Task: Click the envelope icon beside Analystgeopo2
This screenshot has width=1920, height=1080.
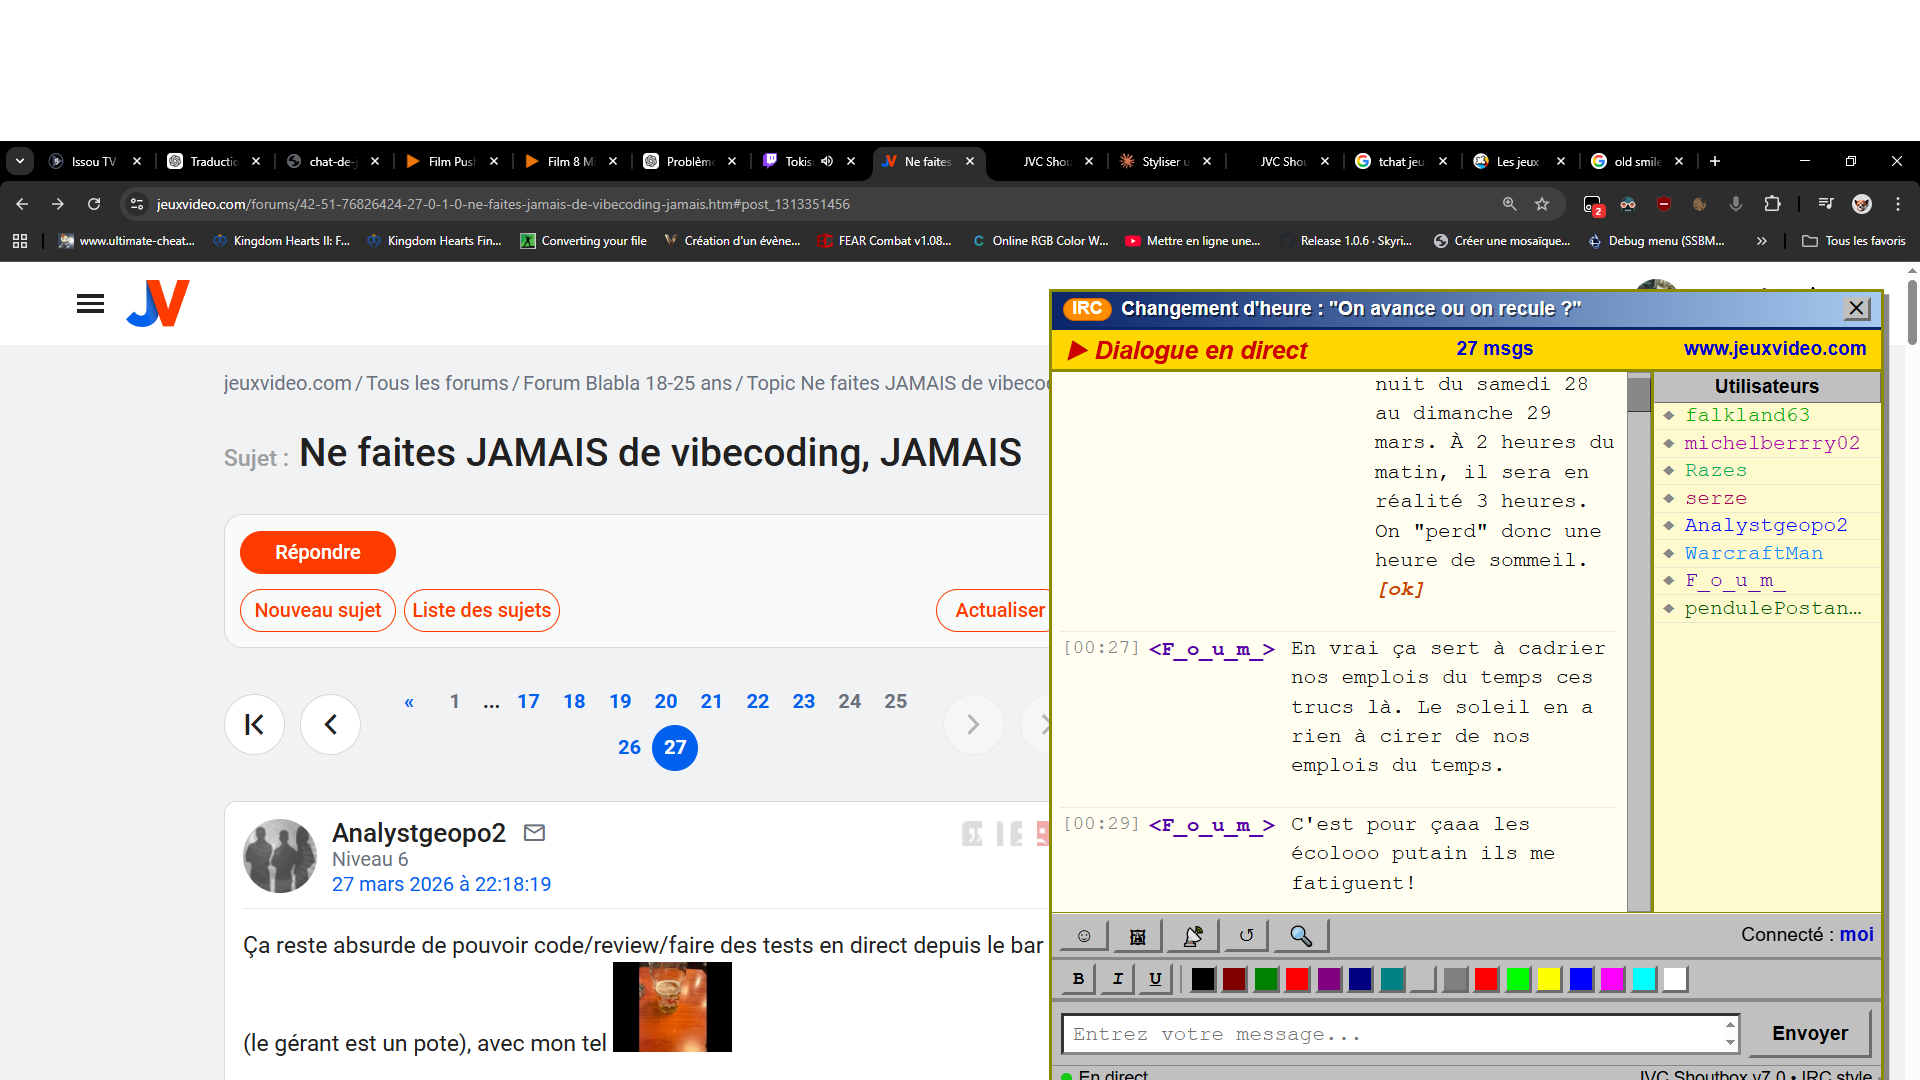Action: [x=535, y=832]
